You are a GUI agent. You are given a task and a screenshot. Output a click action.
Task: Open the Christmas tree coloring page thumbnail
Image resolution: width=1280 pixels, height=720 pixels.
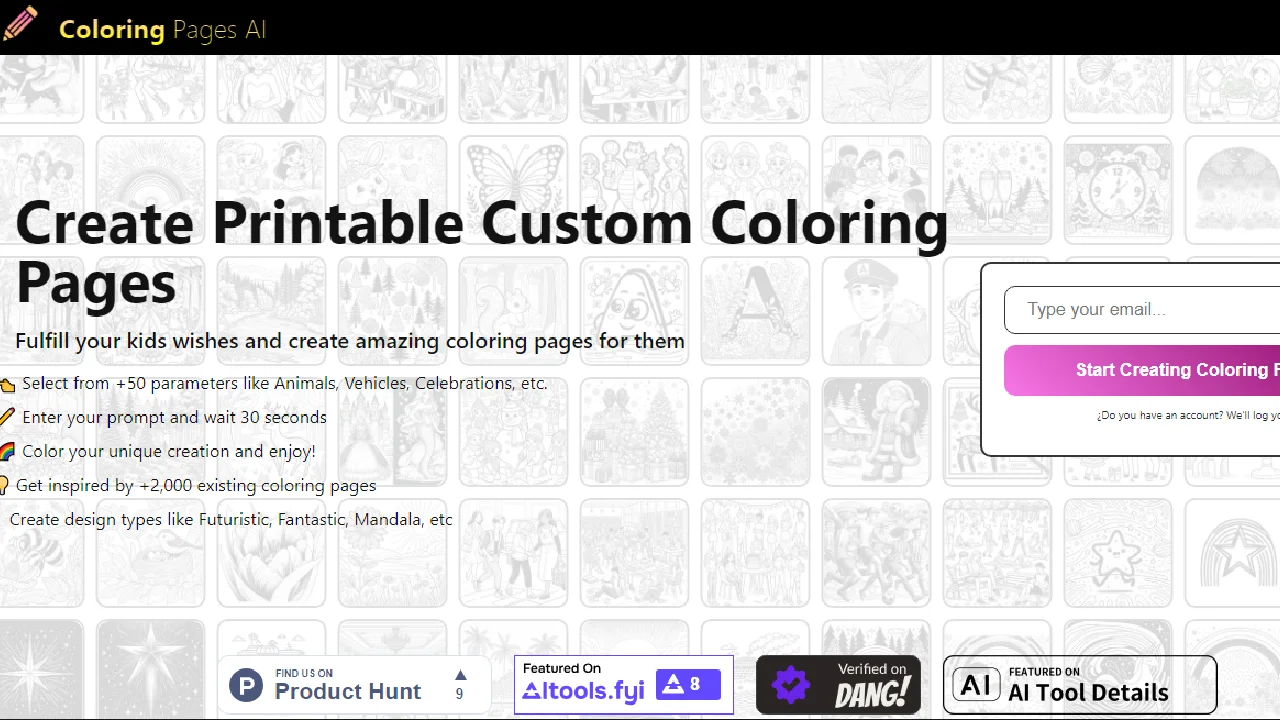coord(634,432)
